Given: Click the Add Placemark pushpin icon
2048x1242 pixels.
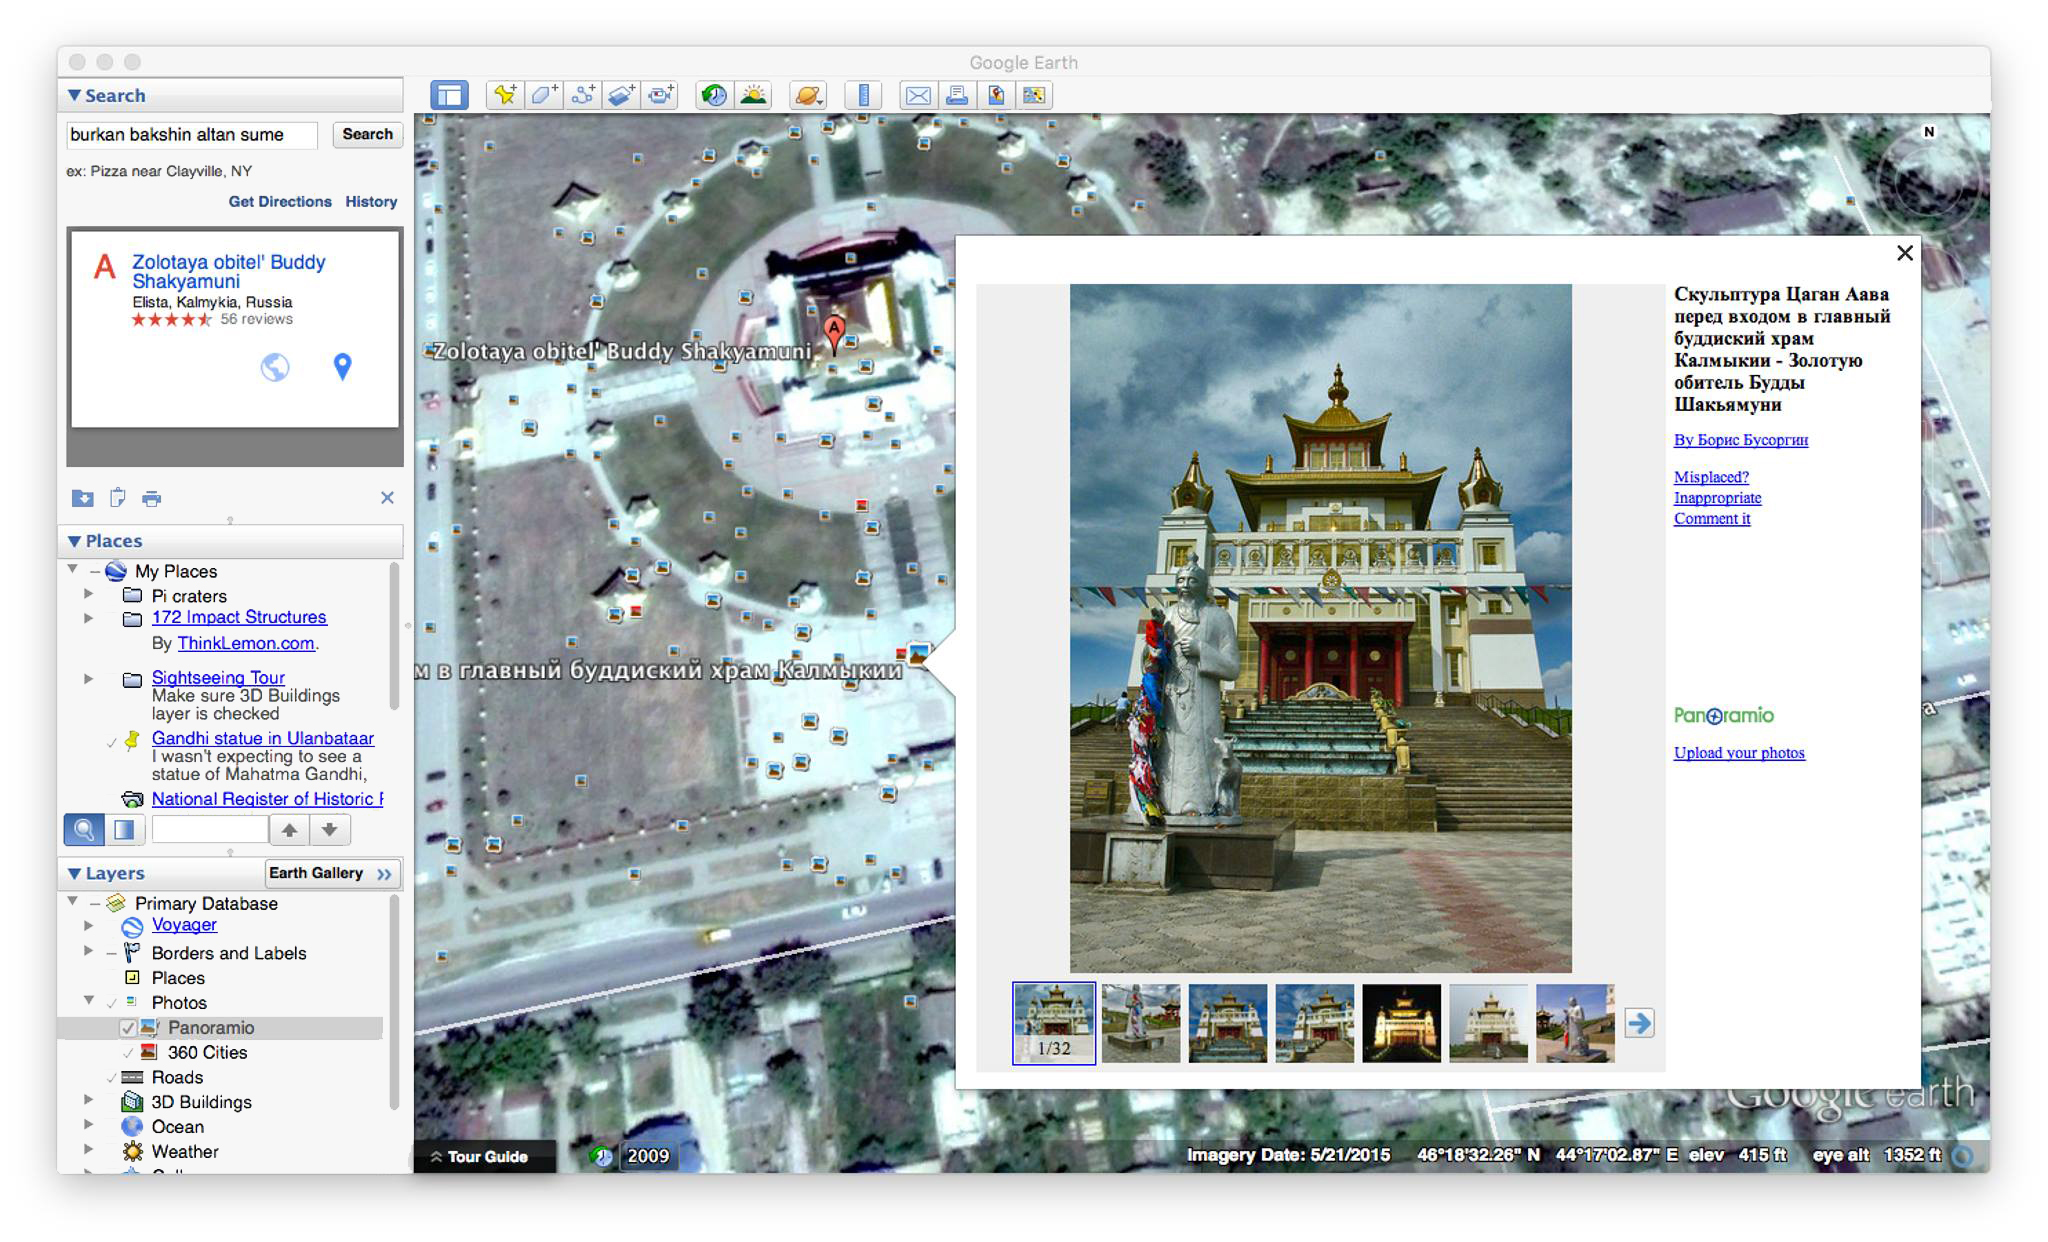Looking at the screenshot, I should click(x=505, y=95).
